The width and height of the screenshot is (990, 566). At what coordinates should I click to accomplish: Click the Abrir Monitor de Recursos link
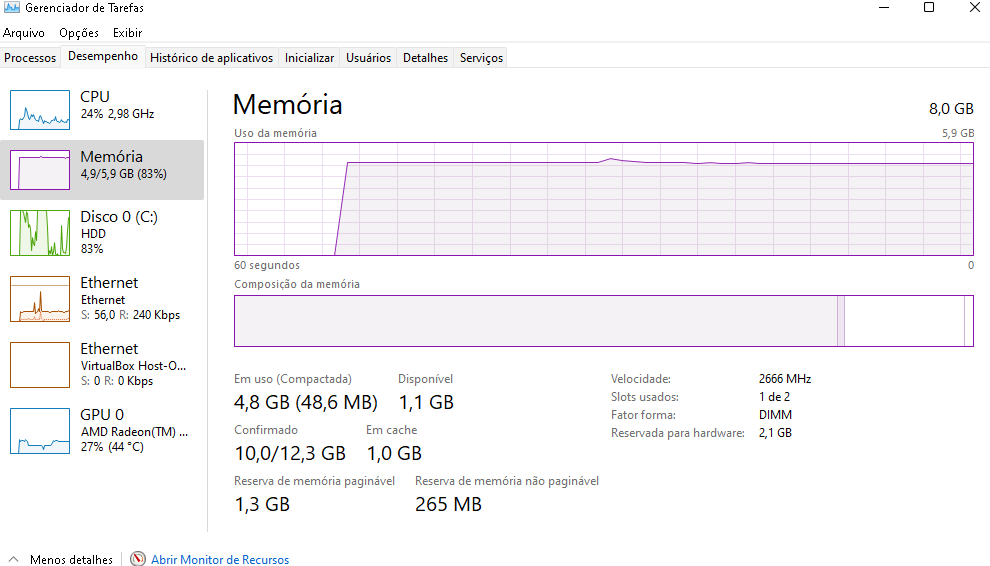coord(220,559)
